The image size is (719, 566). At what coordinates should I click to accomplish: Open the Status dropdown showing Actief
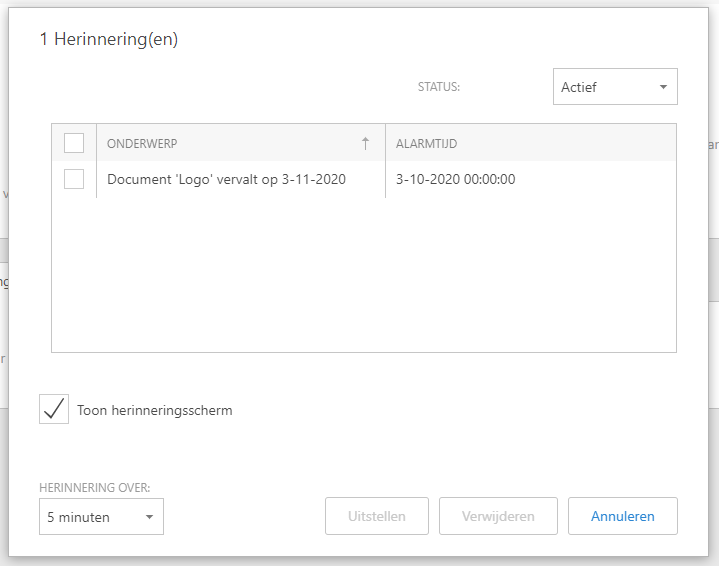point(614,87)
